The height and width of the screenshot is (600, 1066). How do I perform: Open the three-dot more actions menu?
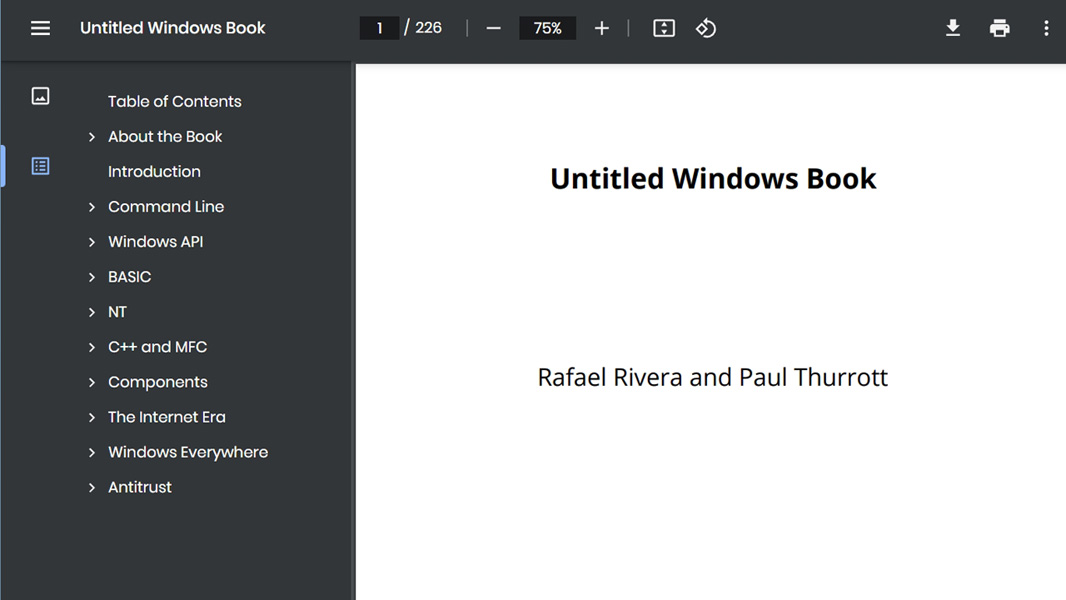(x=1046, y=28)
